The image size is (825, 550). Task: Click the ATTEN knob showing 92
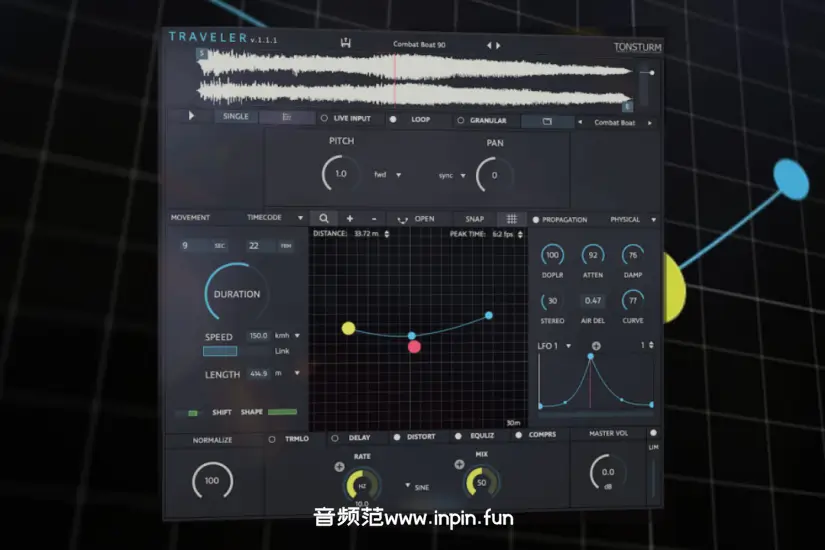(593, 255)
